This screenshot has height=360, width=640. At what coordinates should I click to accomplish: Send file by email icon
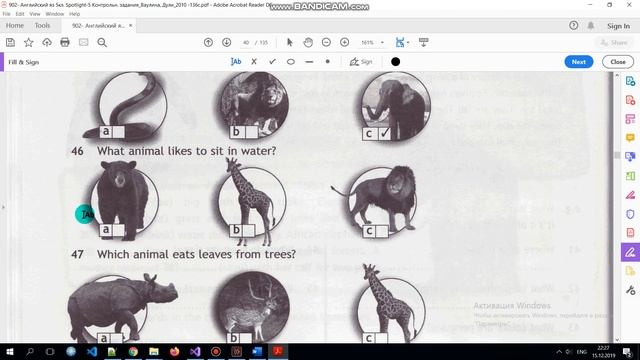(x=83, y=42)
